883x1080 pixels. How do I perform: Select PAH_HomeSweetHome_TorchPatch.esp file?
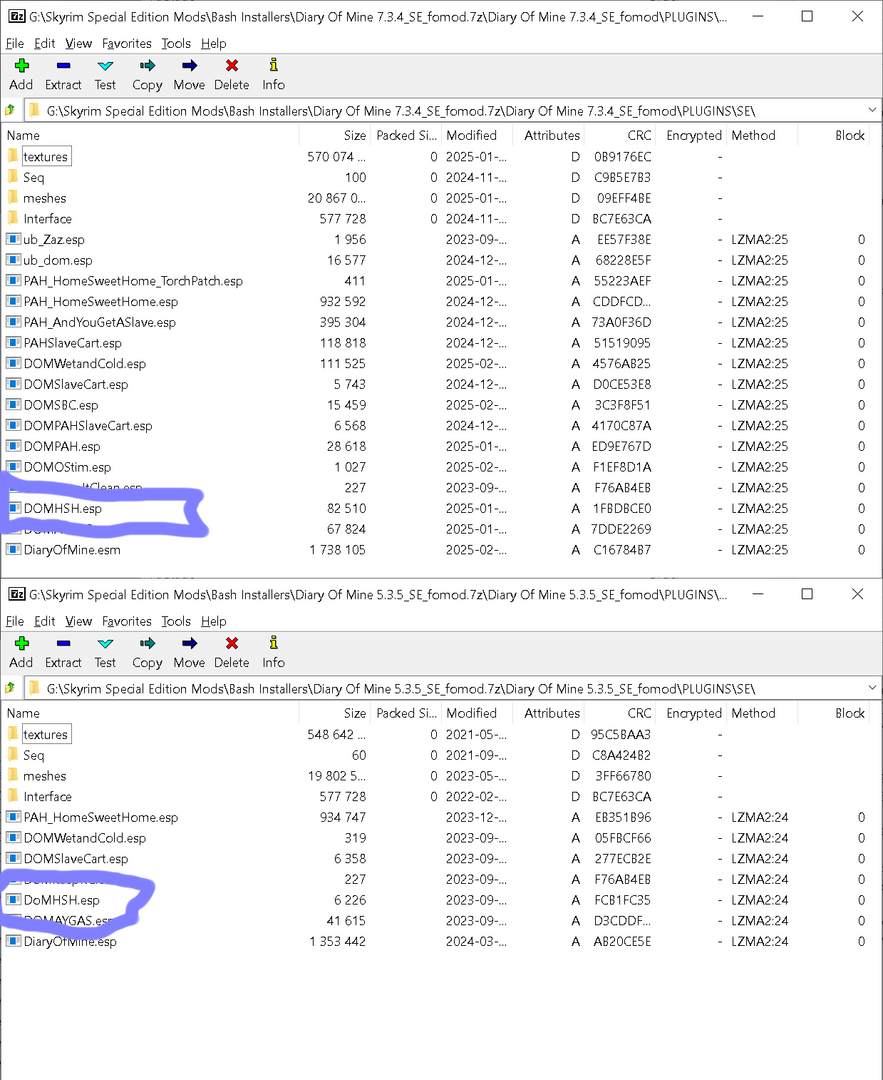(x=133, y=280)
